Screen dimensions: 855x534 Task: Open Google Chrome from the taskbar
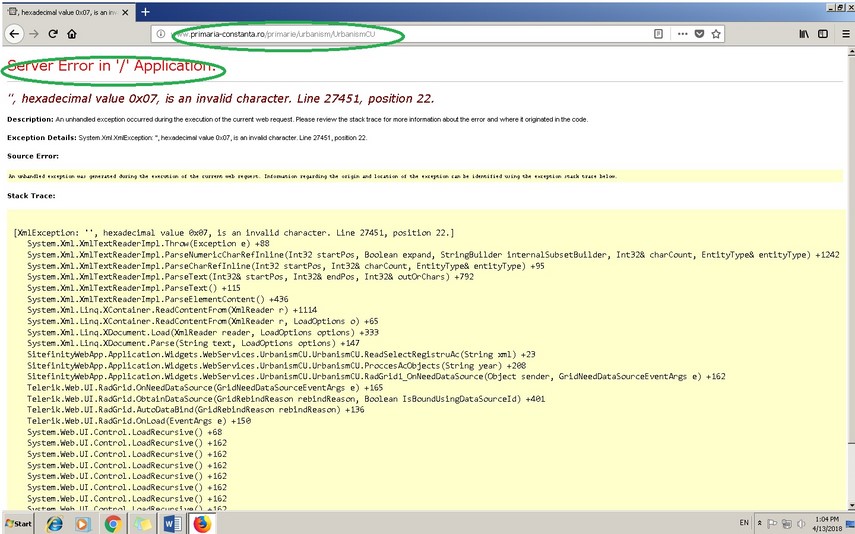[113, 523]
